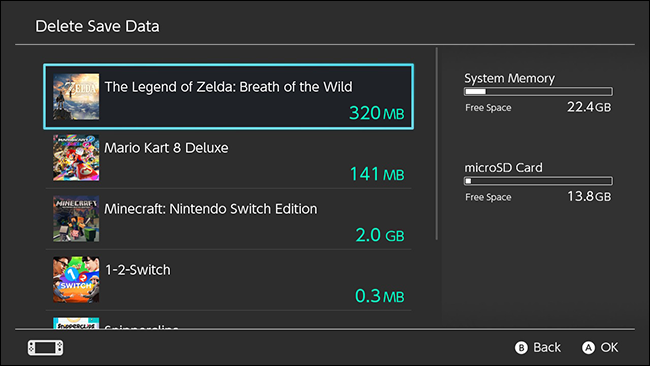Confirm with the OK label
This screenshot has height=366, width=650.
click(x=609, y=347)
